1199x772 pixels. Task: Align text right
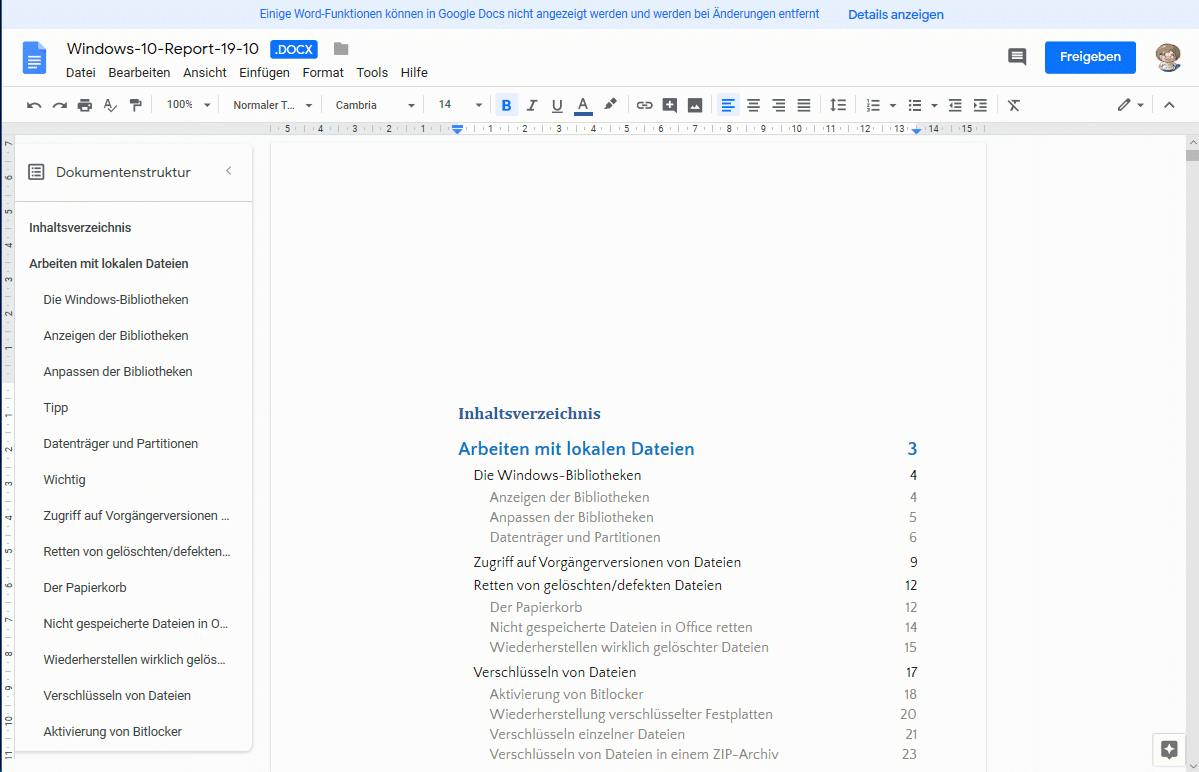(x=778, y=105)
